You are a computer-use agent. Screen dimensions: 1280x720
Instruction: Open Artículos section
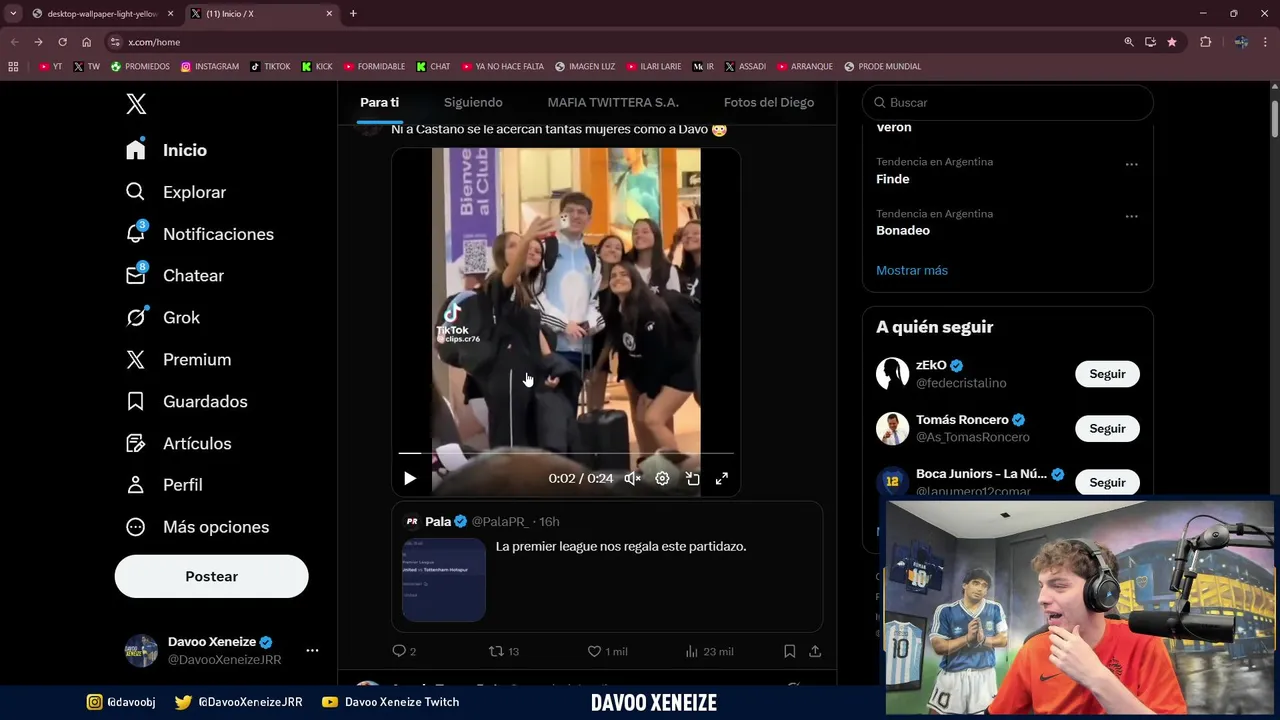point(178,444)
